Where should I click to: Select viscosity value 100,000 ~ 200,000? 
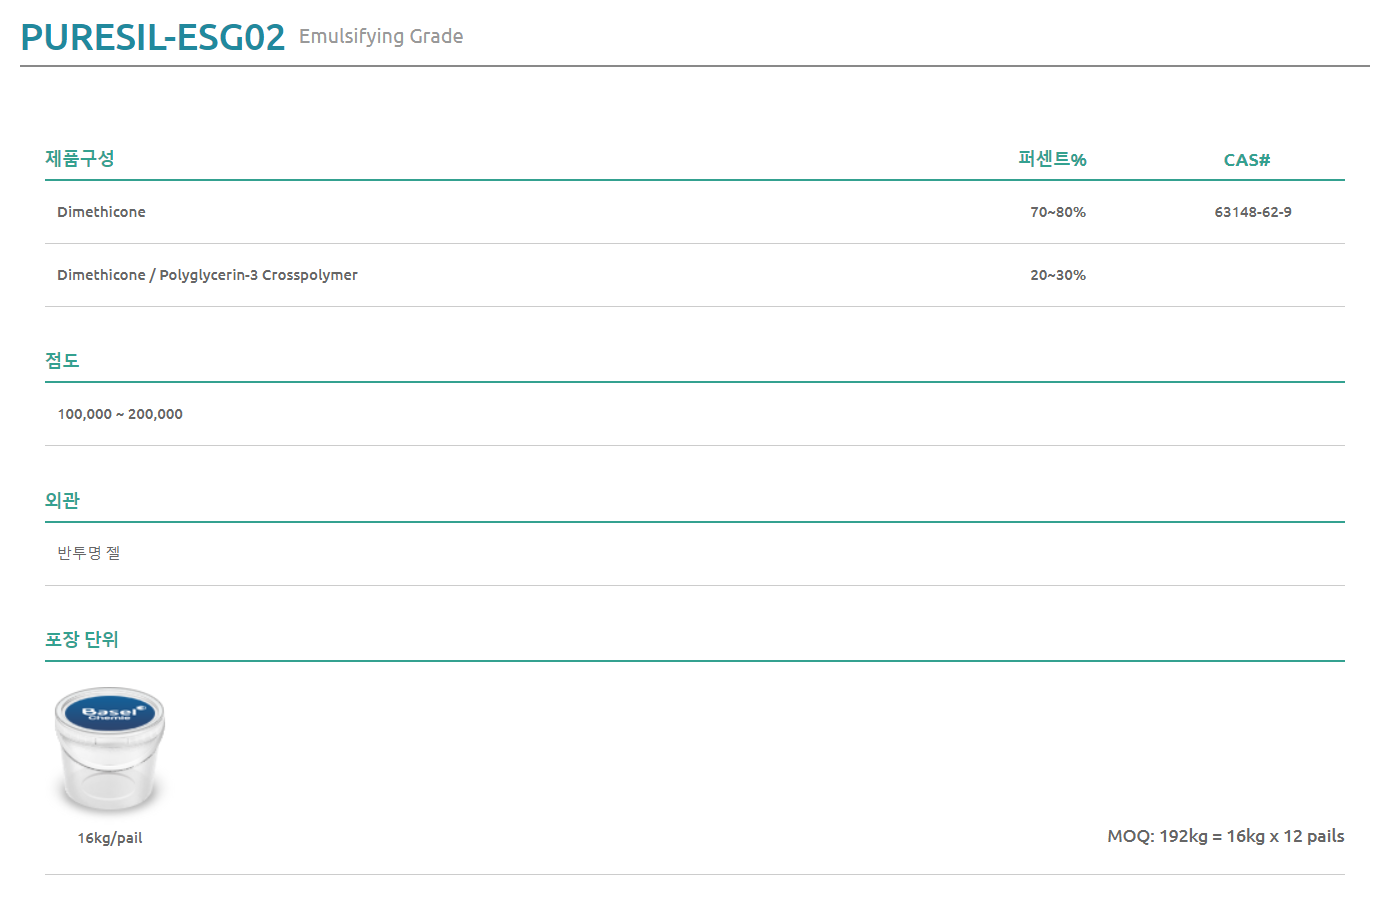pos(120,414)
